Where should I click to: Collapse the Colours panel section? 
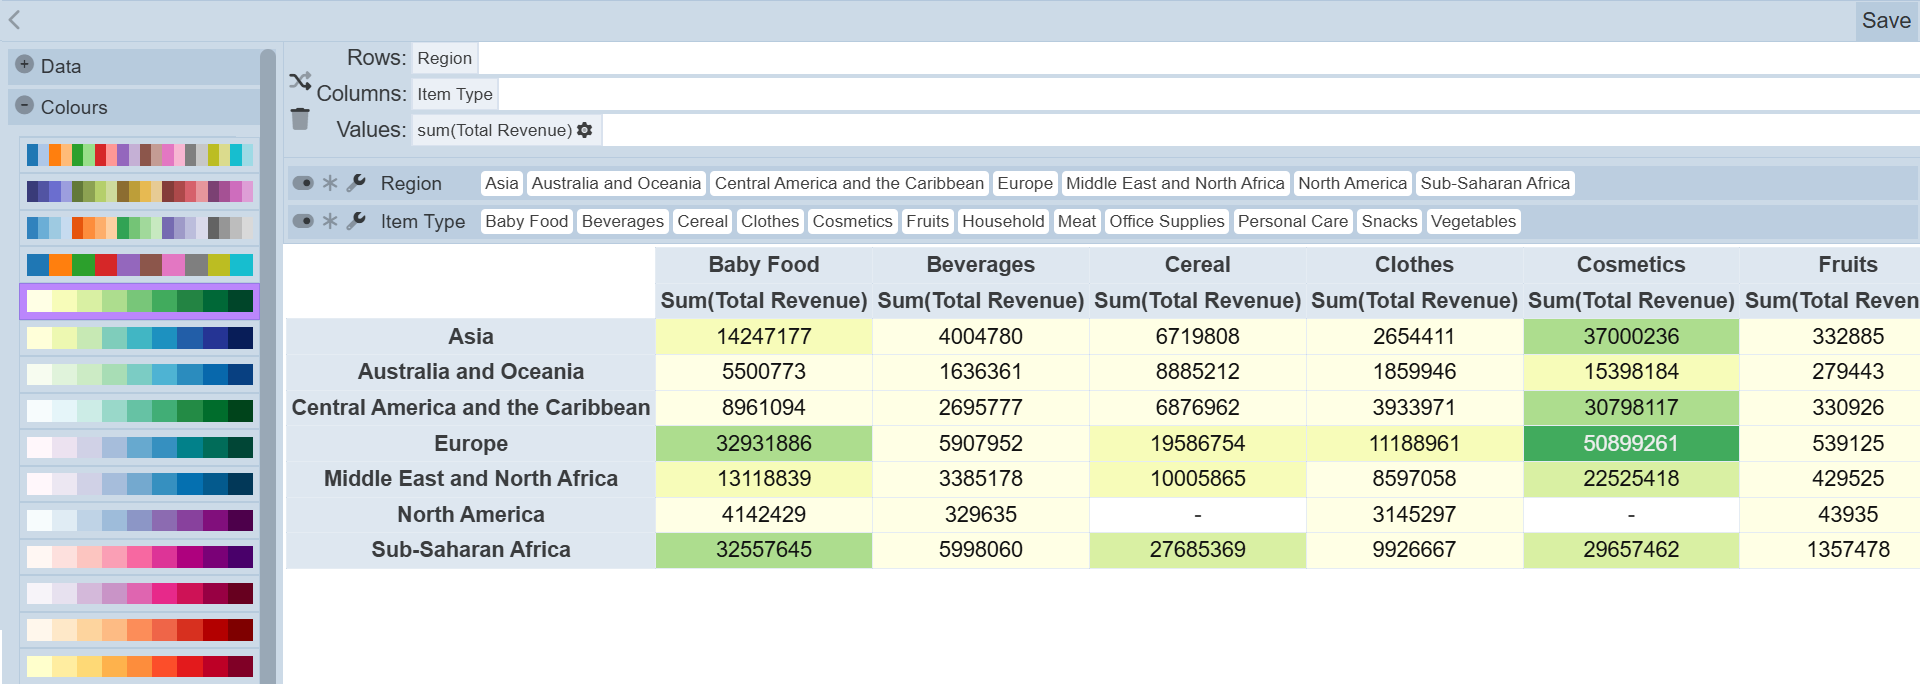coord(25,105)
